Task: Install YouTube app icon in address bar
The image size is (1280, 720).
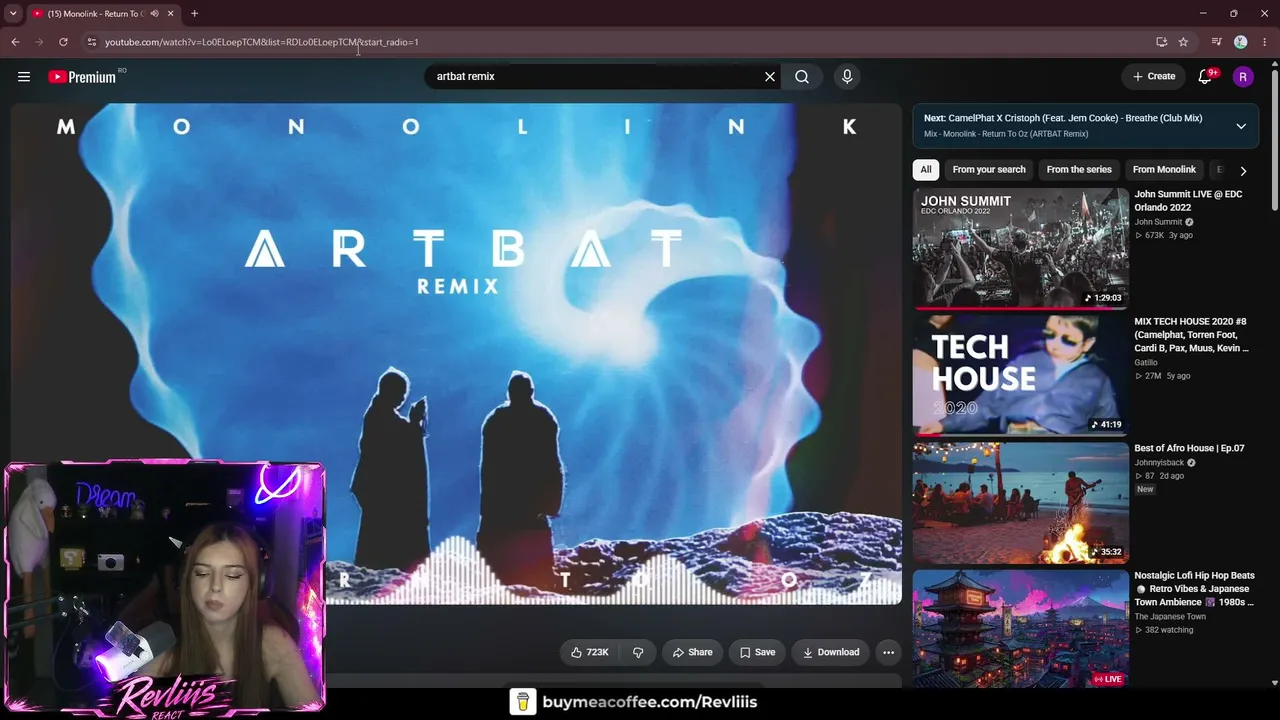Action: 1161,42
